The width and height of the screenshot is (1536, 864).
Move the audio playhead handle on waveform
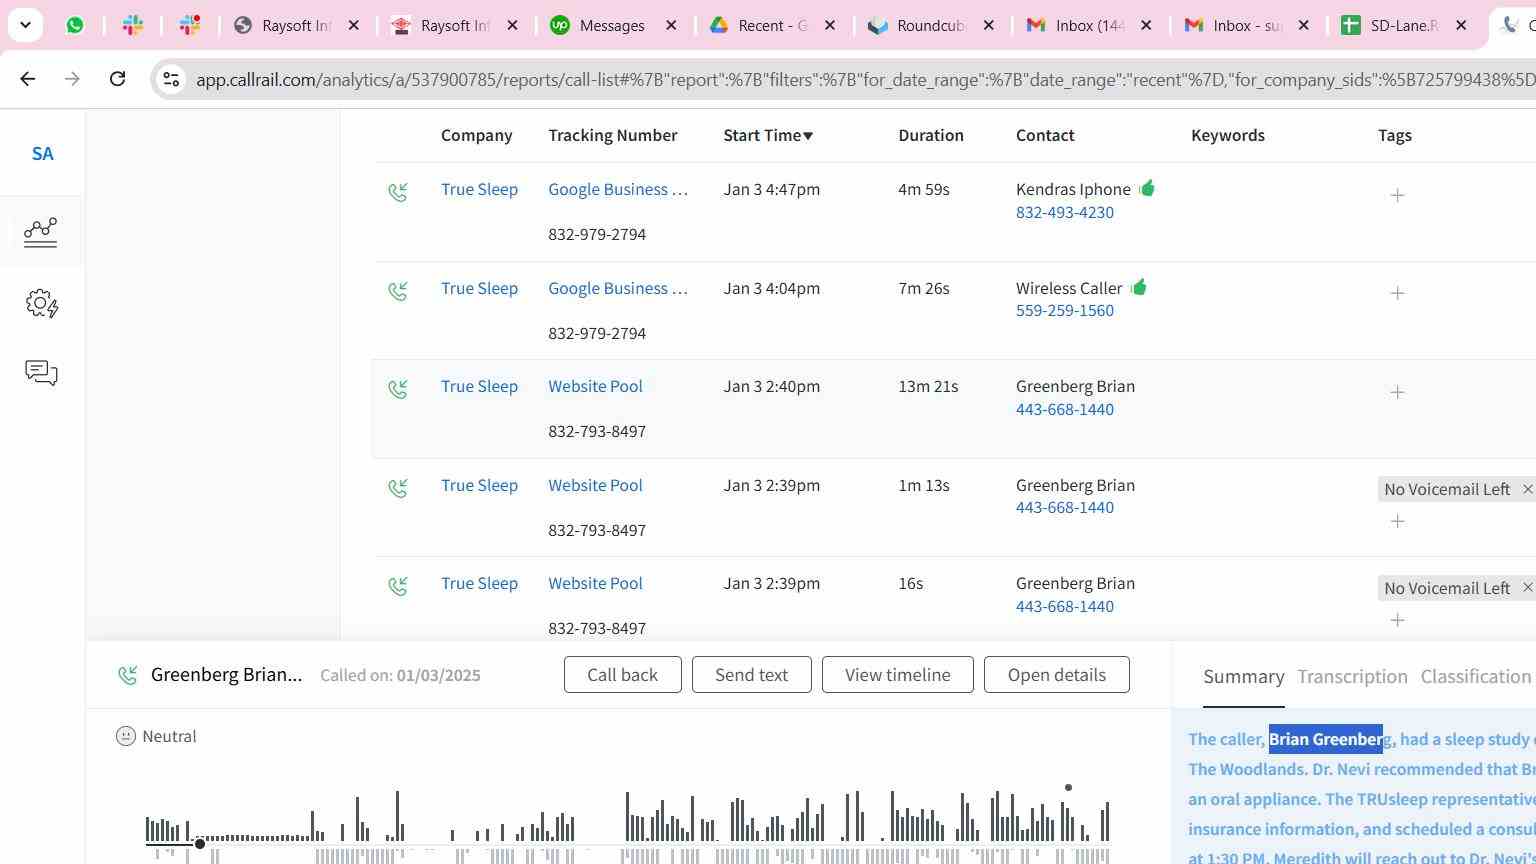pyautogui.click(x=200, y=844)
